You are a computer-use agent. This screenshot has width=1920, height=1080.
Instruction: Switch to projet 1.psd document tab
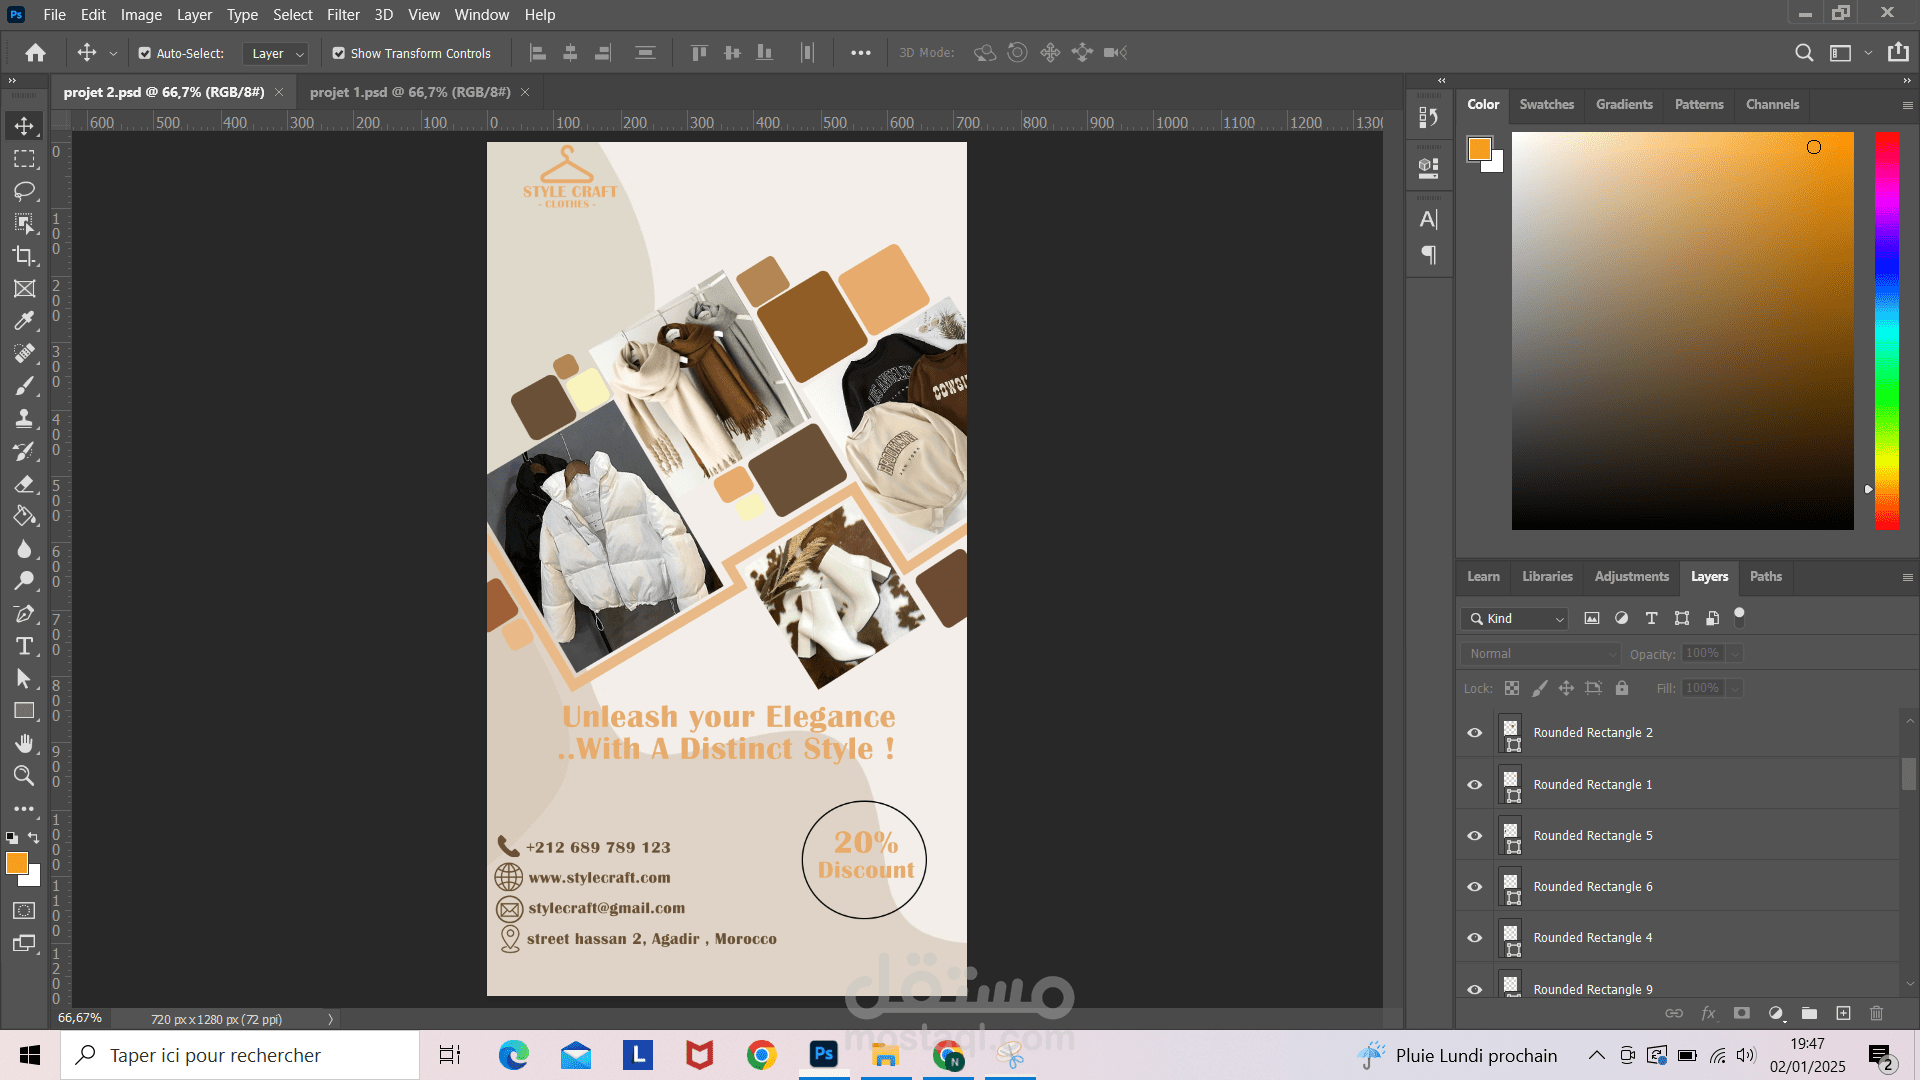pyautogui.click(x=410, y=92)
